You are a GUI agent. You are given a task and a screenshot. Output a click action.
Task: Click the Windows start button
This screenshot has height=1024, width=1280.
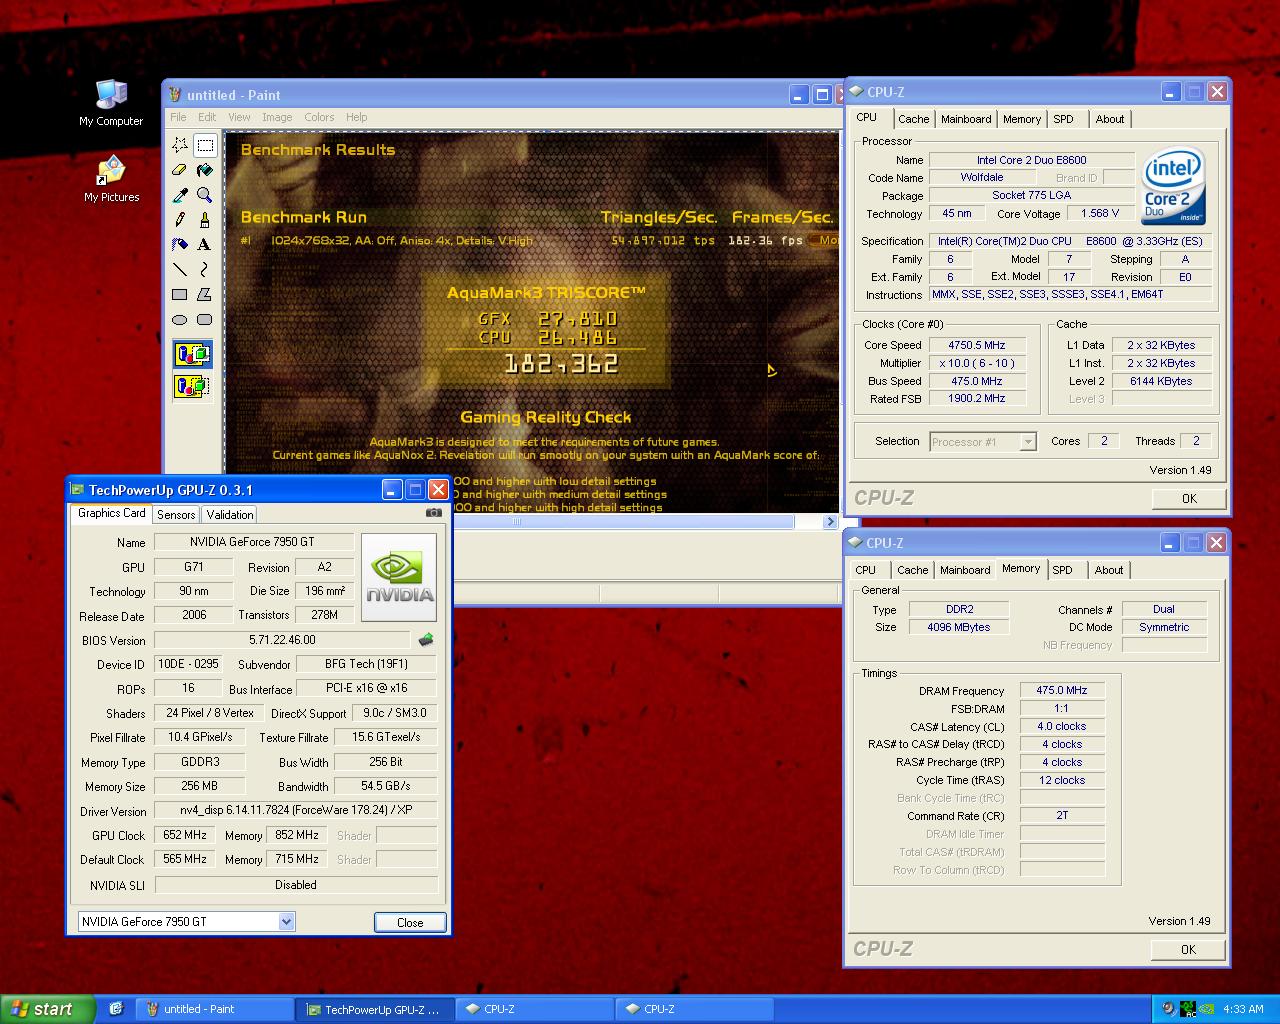tap(48, 1009)
